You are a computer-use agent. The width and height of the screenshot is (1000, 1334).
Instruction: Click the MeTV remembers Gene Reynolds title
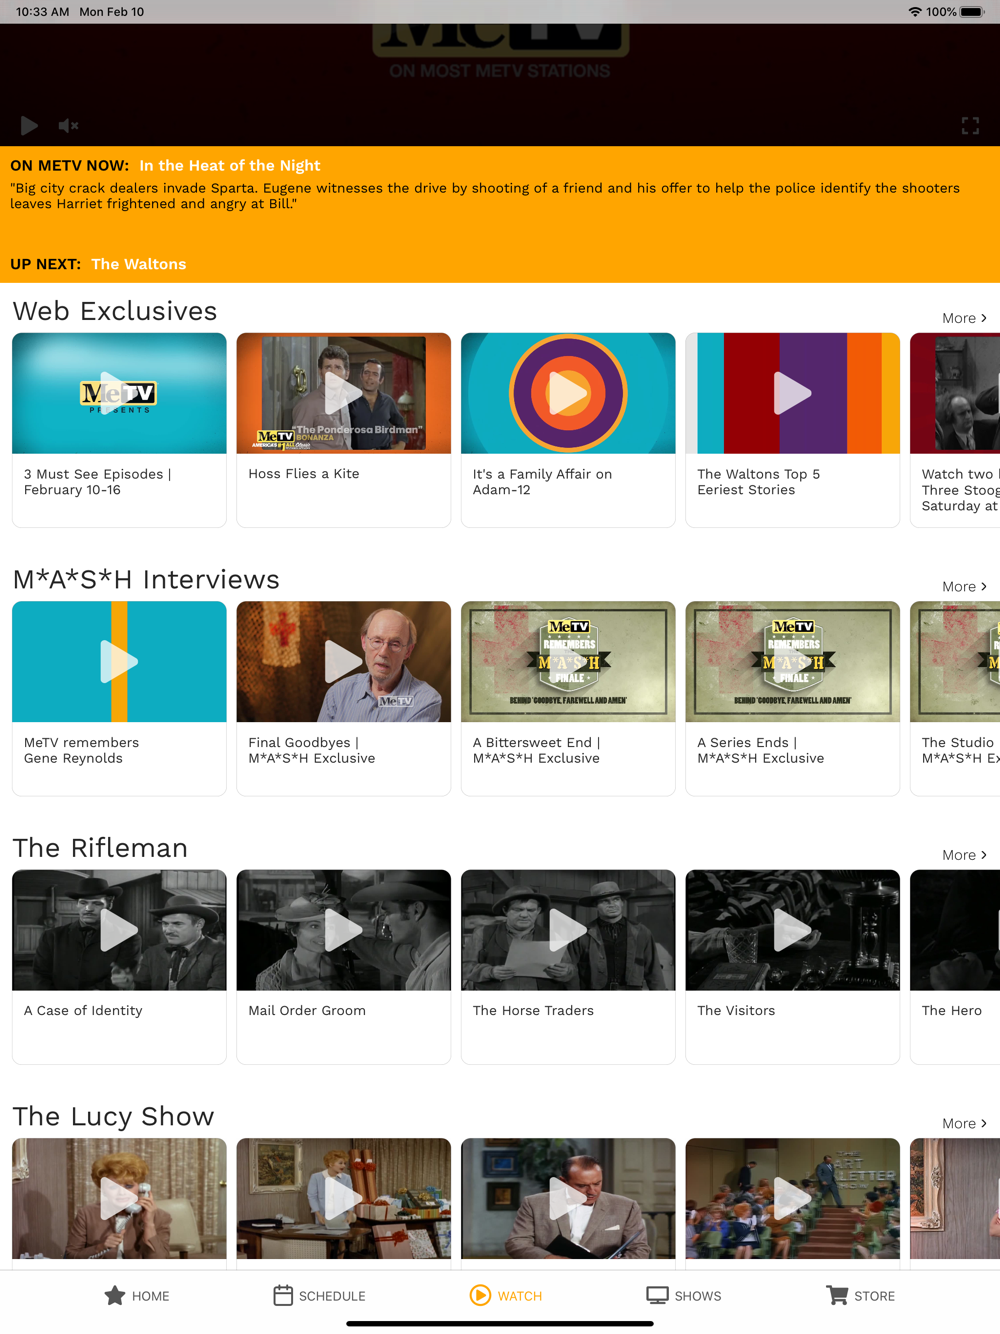(81, 750)
